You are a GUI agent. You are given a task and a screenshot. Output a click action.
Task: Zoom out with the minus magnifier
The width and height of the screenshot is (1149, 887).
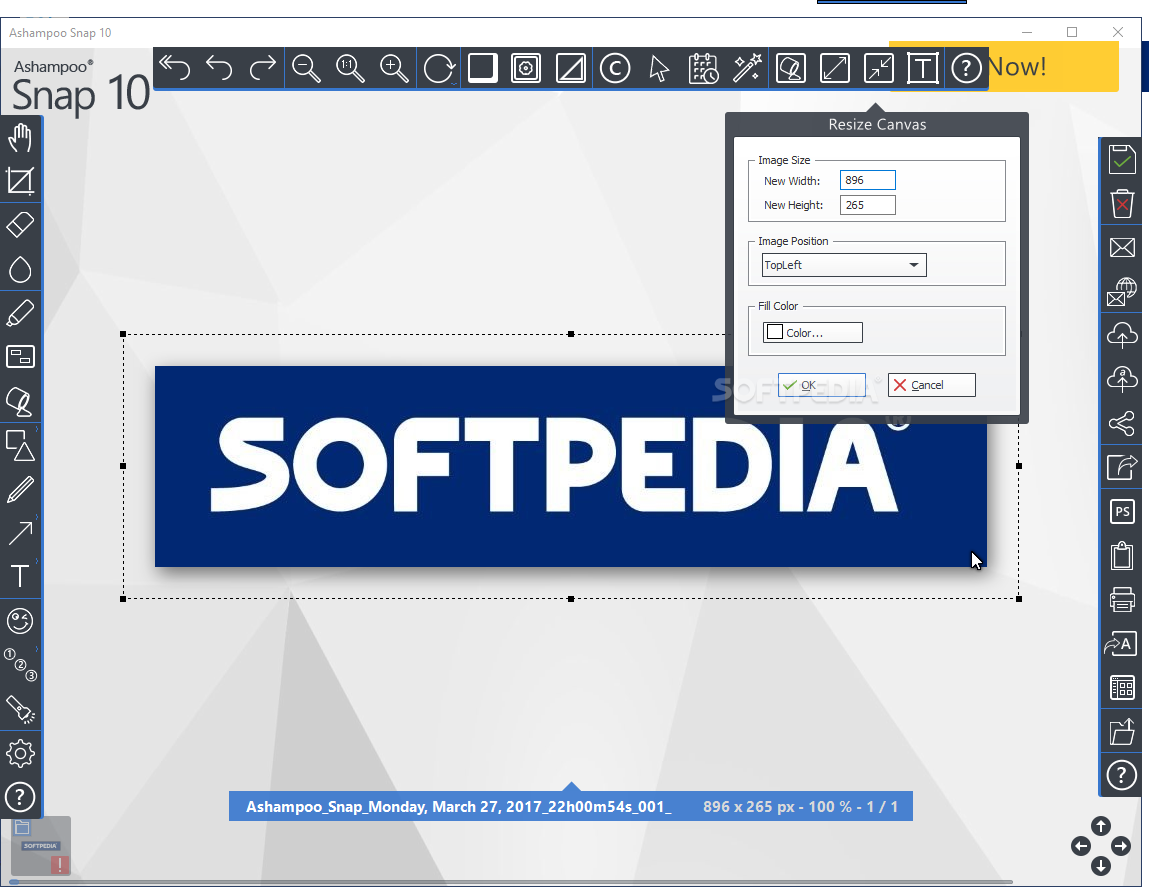[306, 68]
